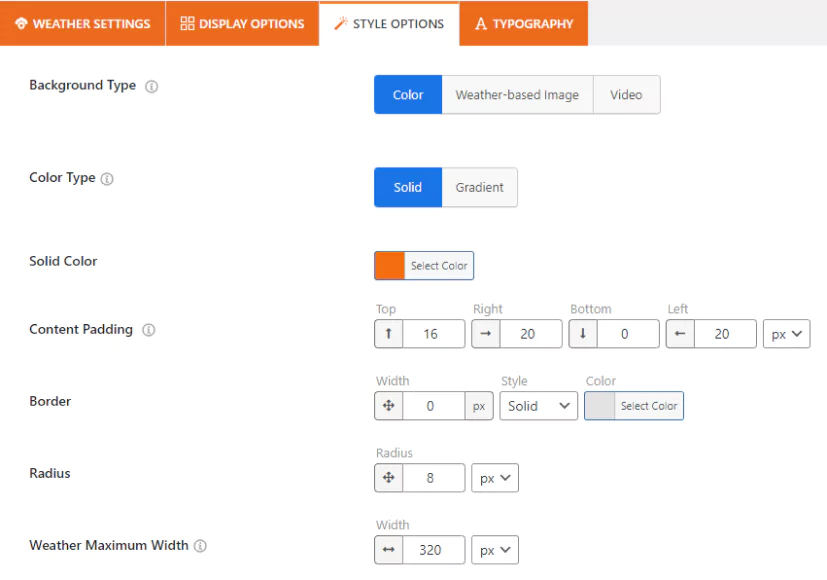This screenshot has height=580, width=827.
Task: Click the top padding up-arrow icon
Action: point(389,334)
